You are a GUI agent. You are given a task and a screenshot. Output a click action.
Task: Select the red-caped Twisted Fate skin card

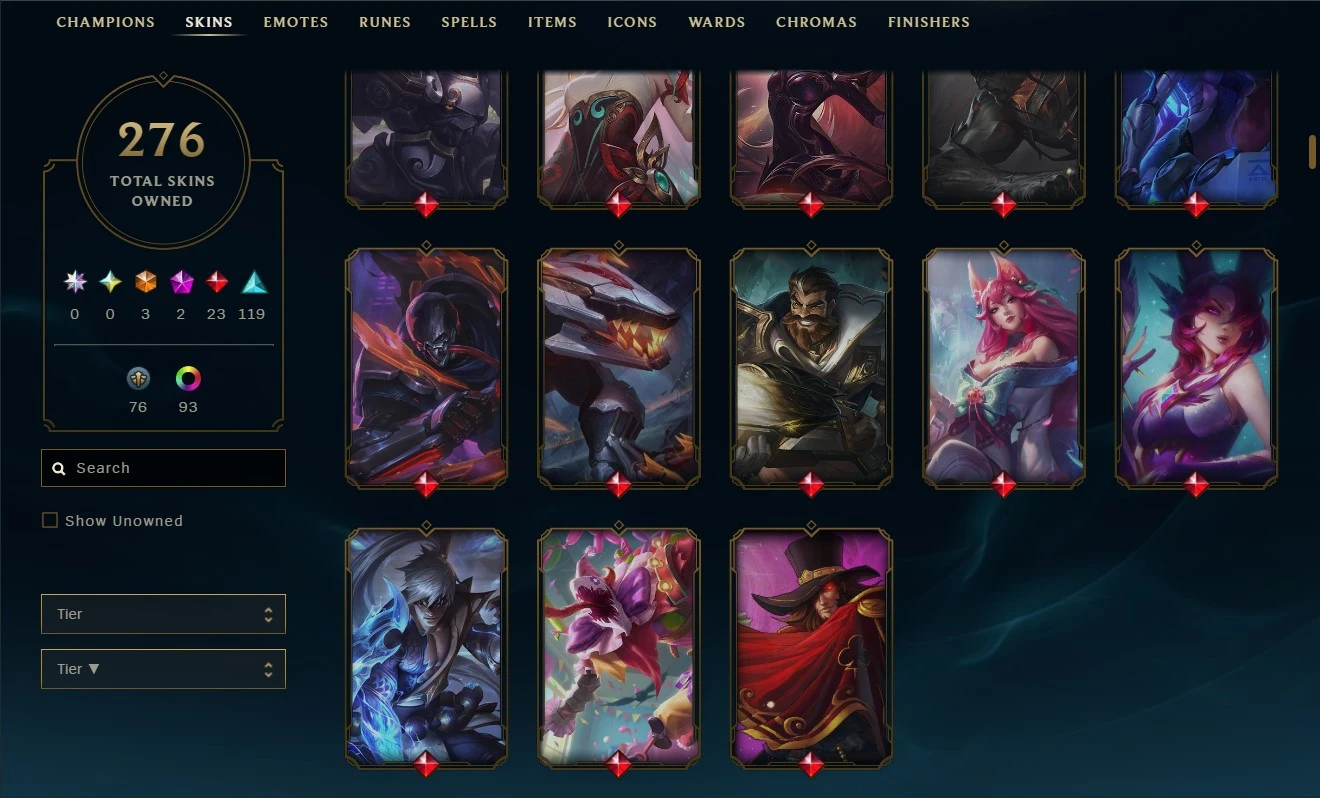(811, 648)
